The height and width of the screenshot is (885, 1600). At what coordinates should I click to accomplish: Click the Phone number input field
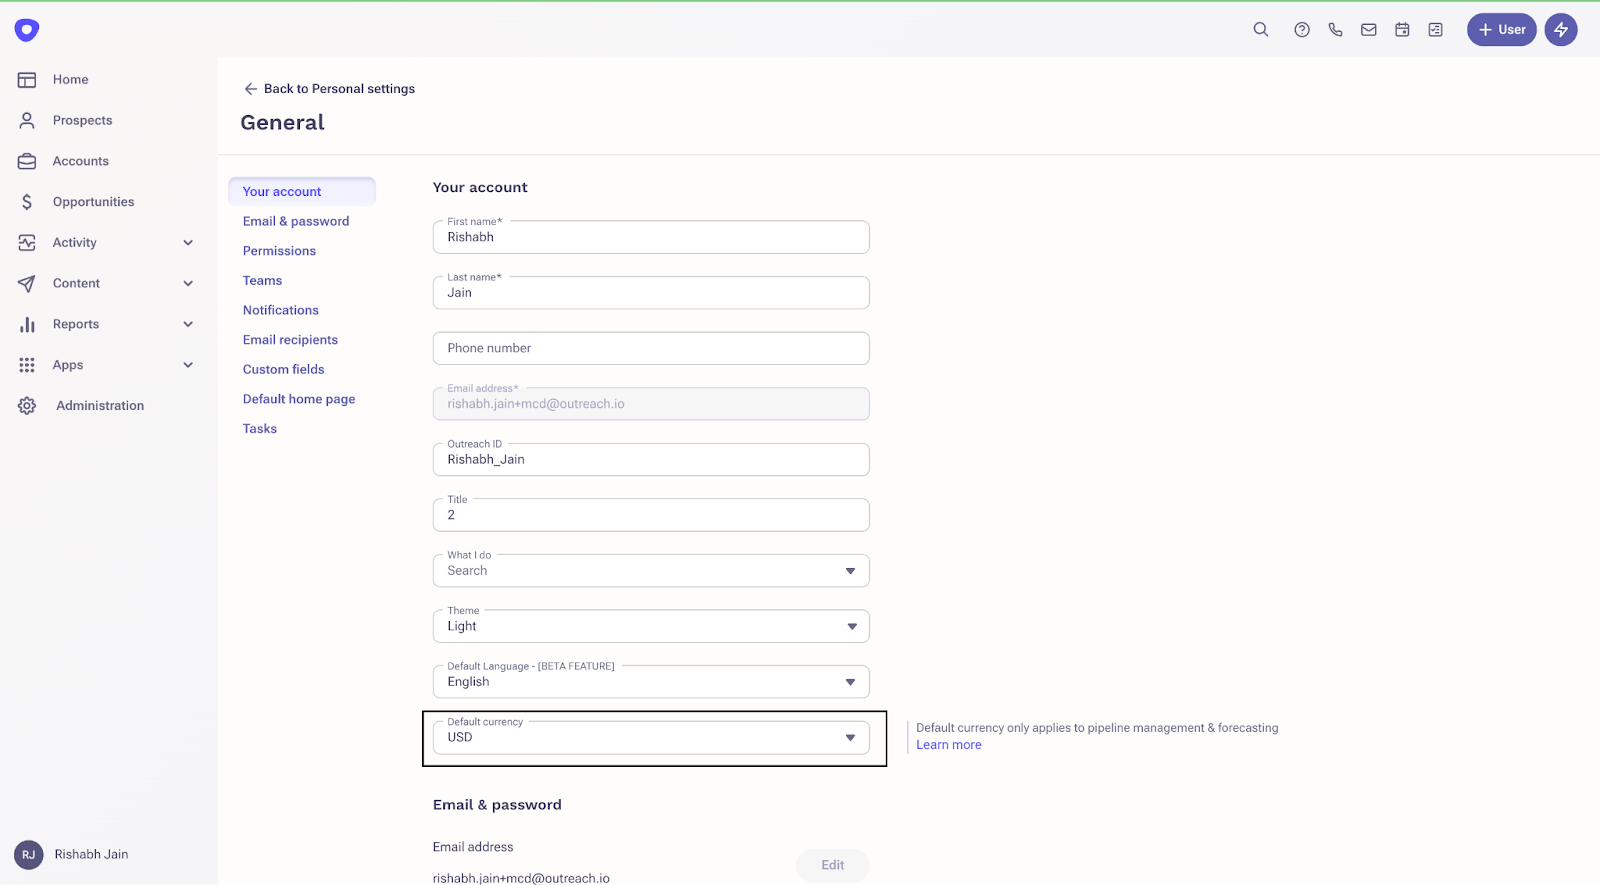(651, 348)
